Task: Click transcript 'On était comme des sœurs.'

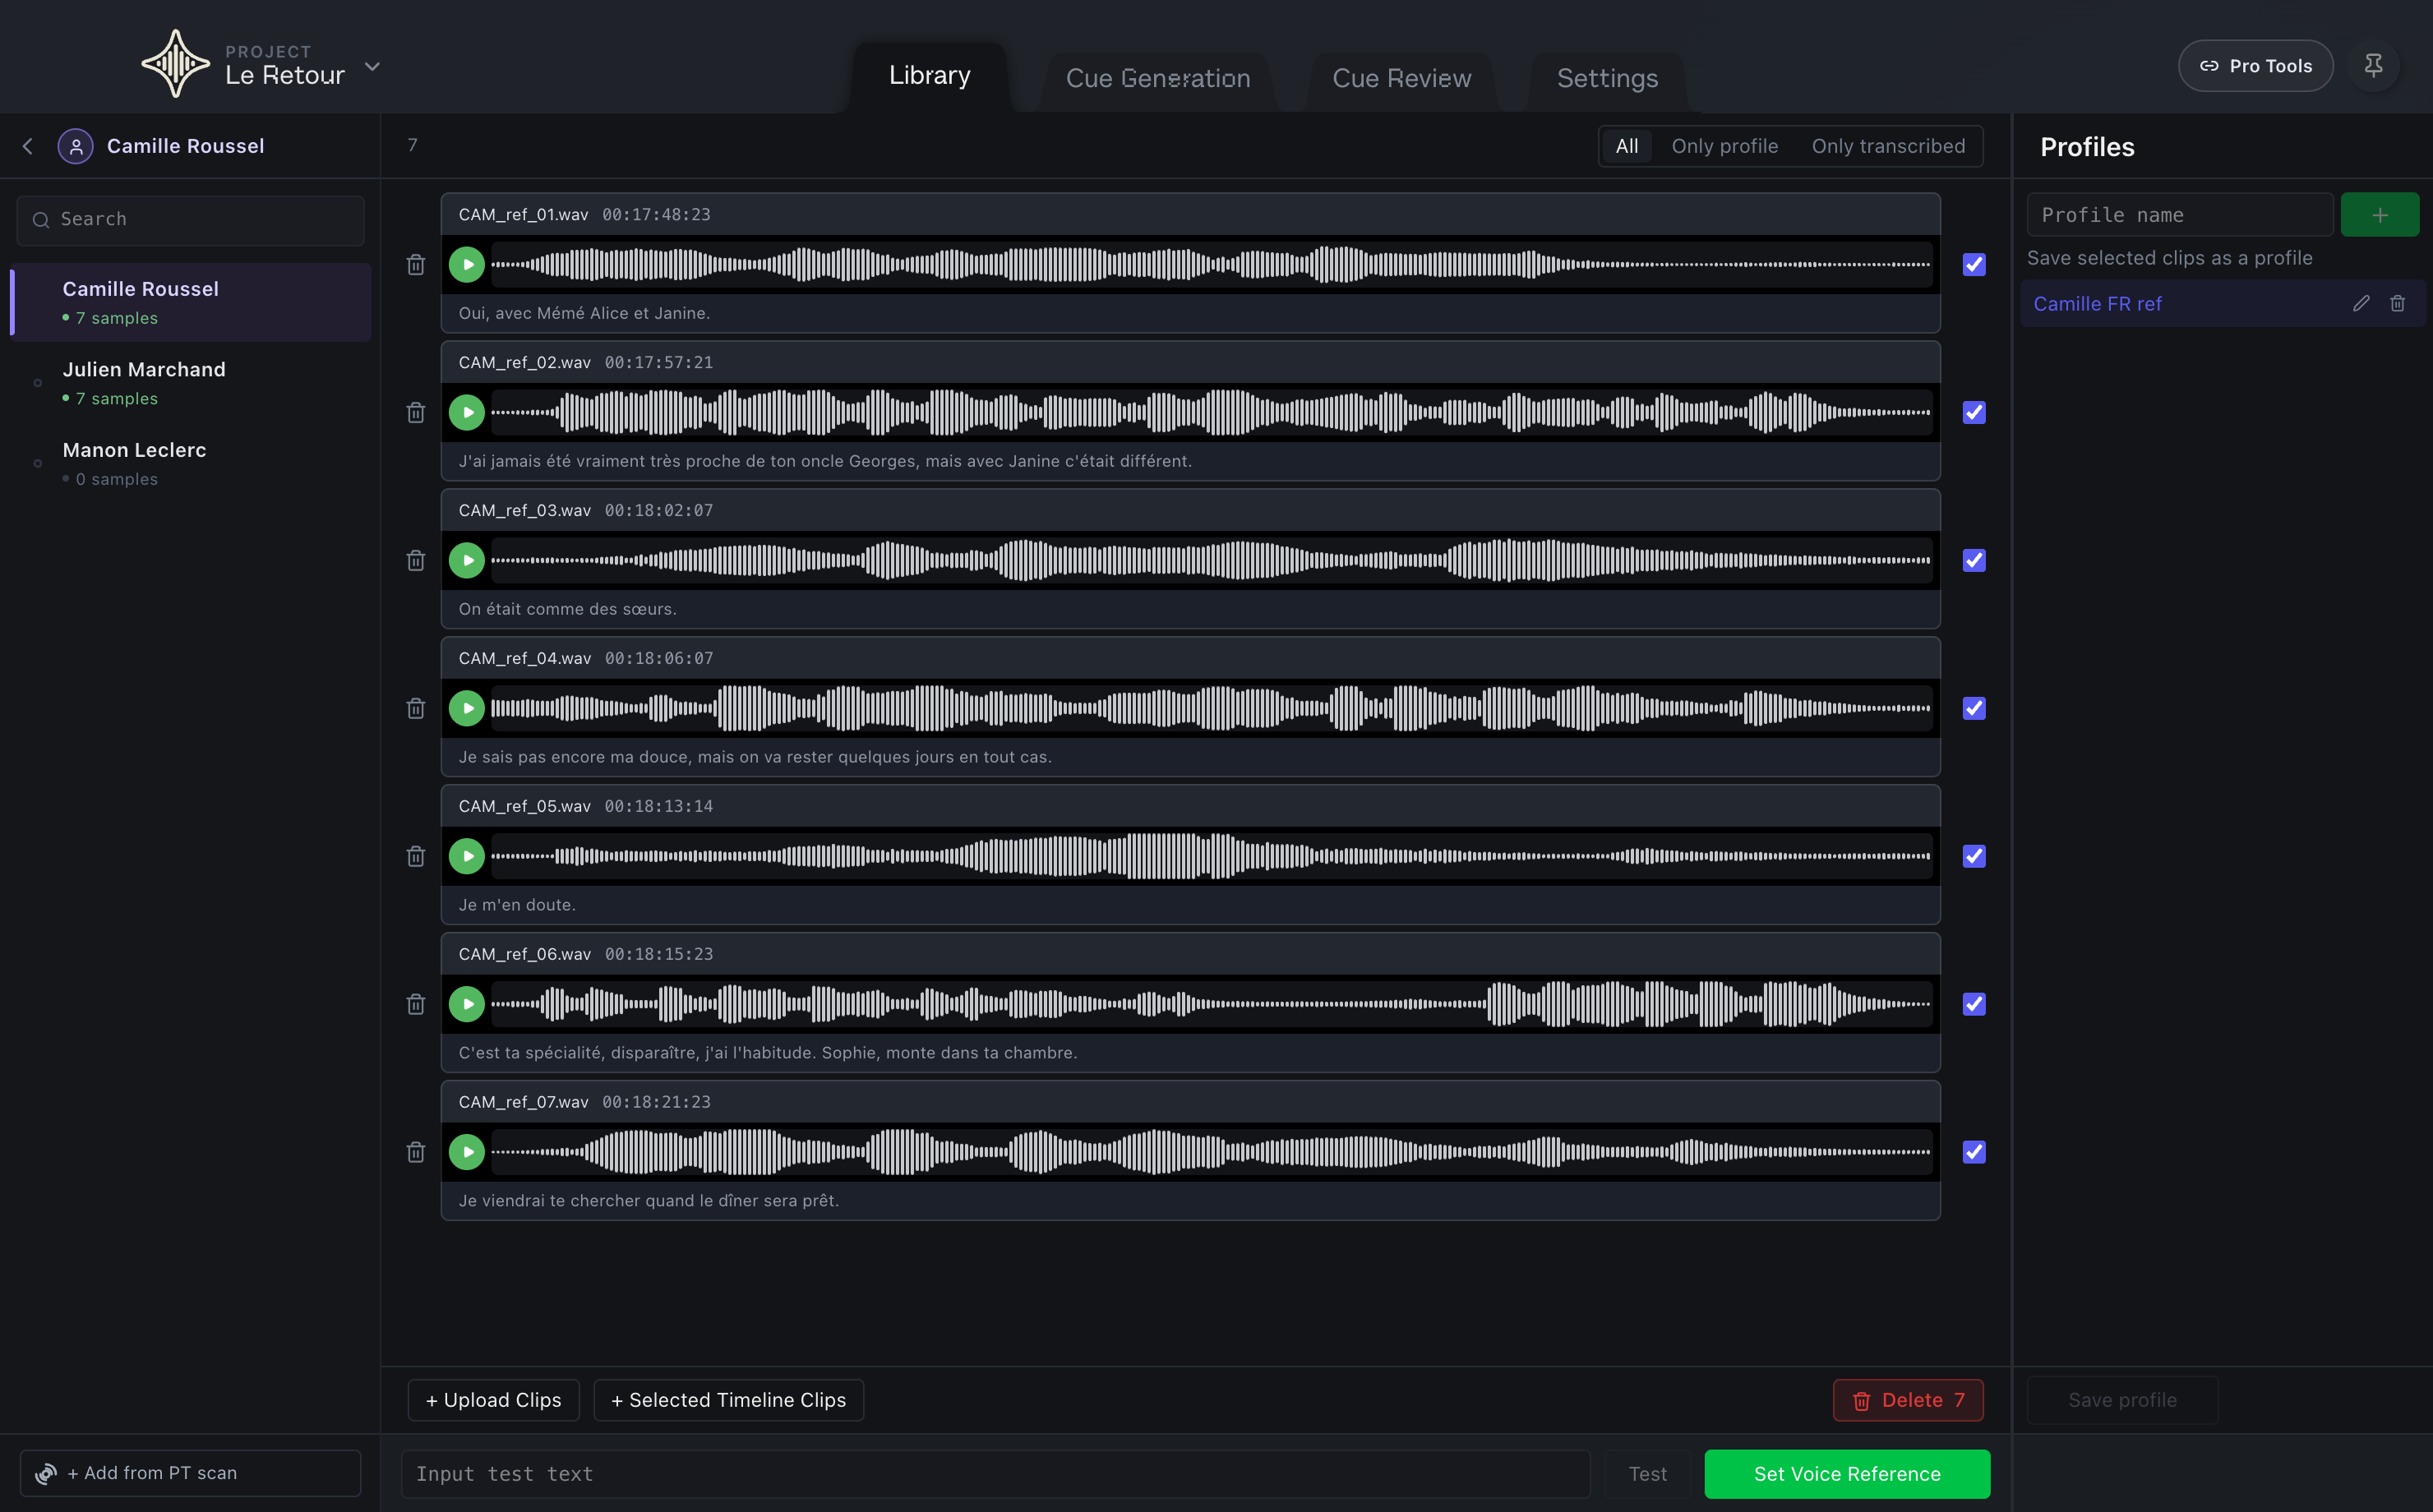Action: (x=567, y=609)
